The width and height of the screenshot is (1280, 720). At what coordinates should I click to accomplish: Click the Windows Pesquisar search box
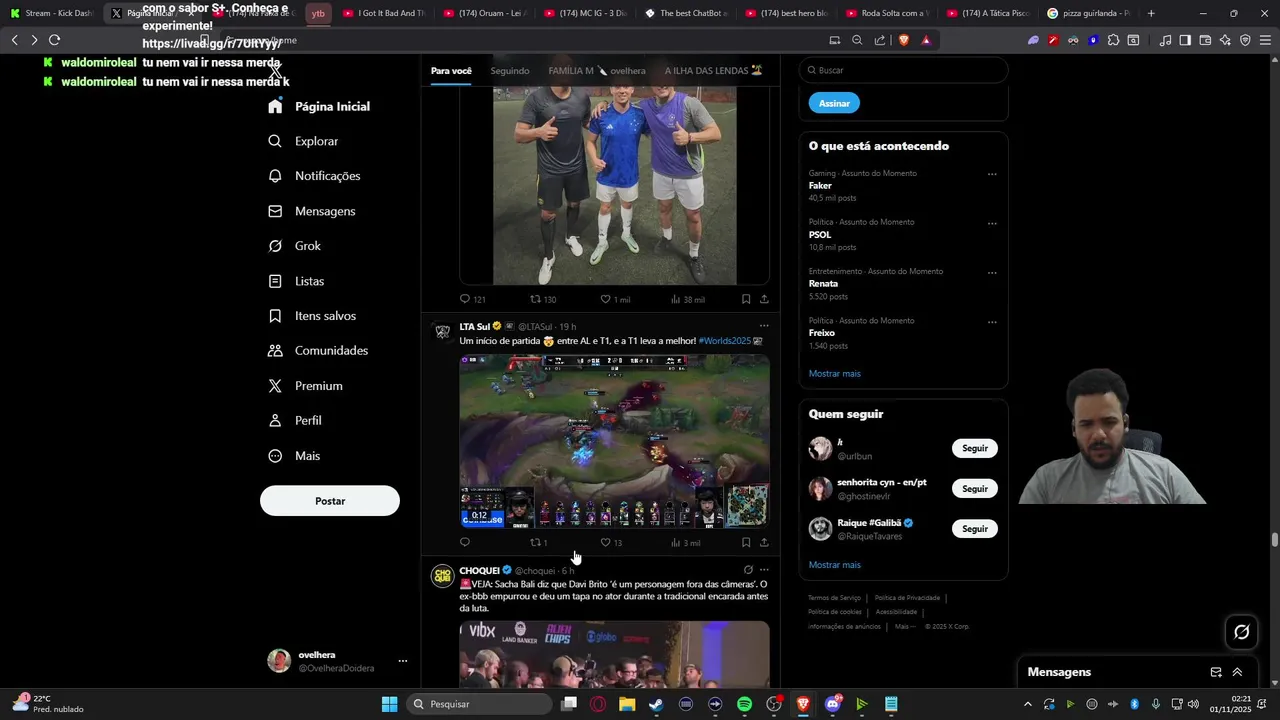479,704
